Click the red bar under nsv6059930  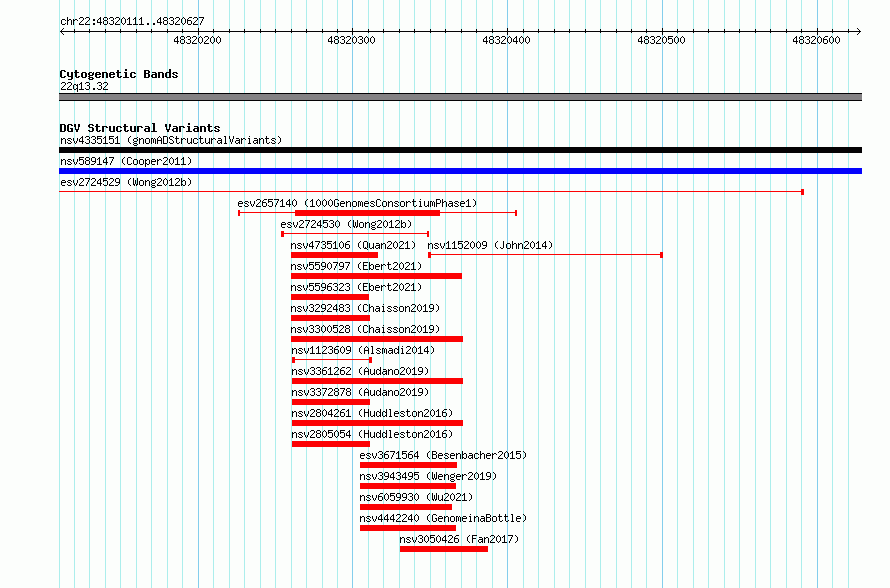tap(406, 507)
